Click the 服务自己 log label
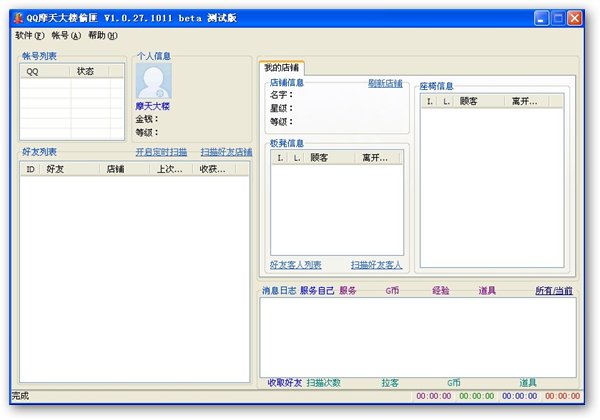 pyautogui.click(x=317, y=291)
